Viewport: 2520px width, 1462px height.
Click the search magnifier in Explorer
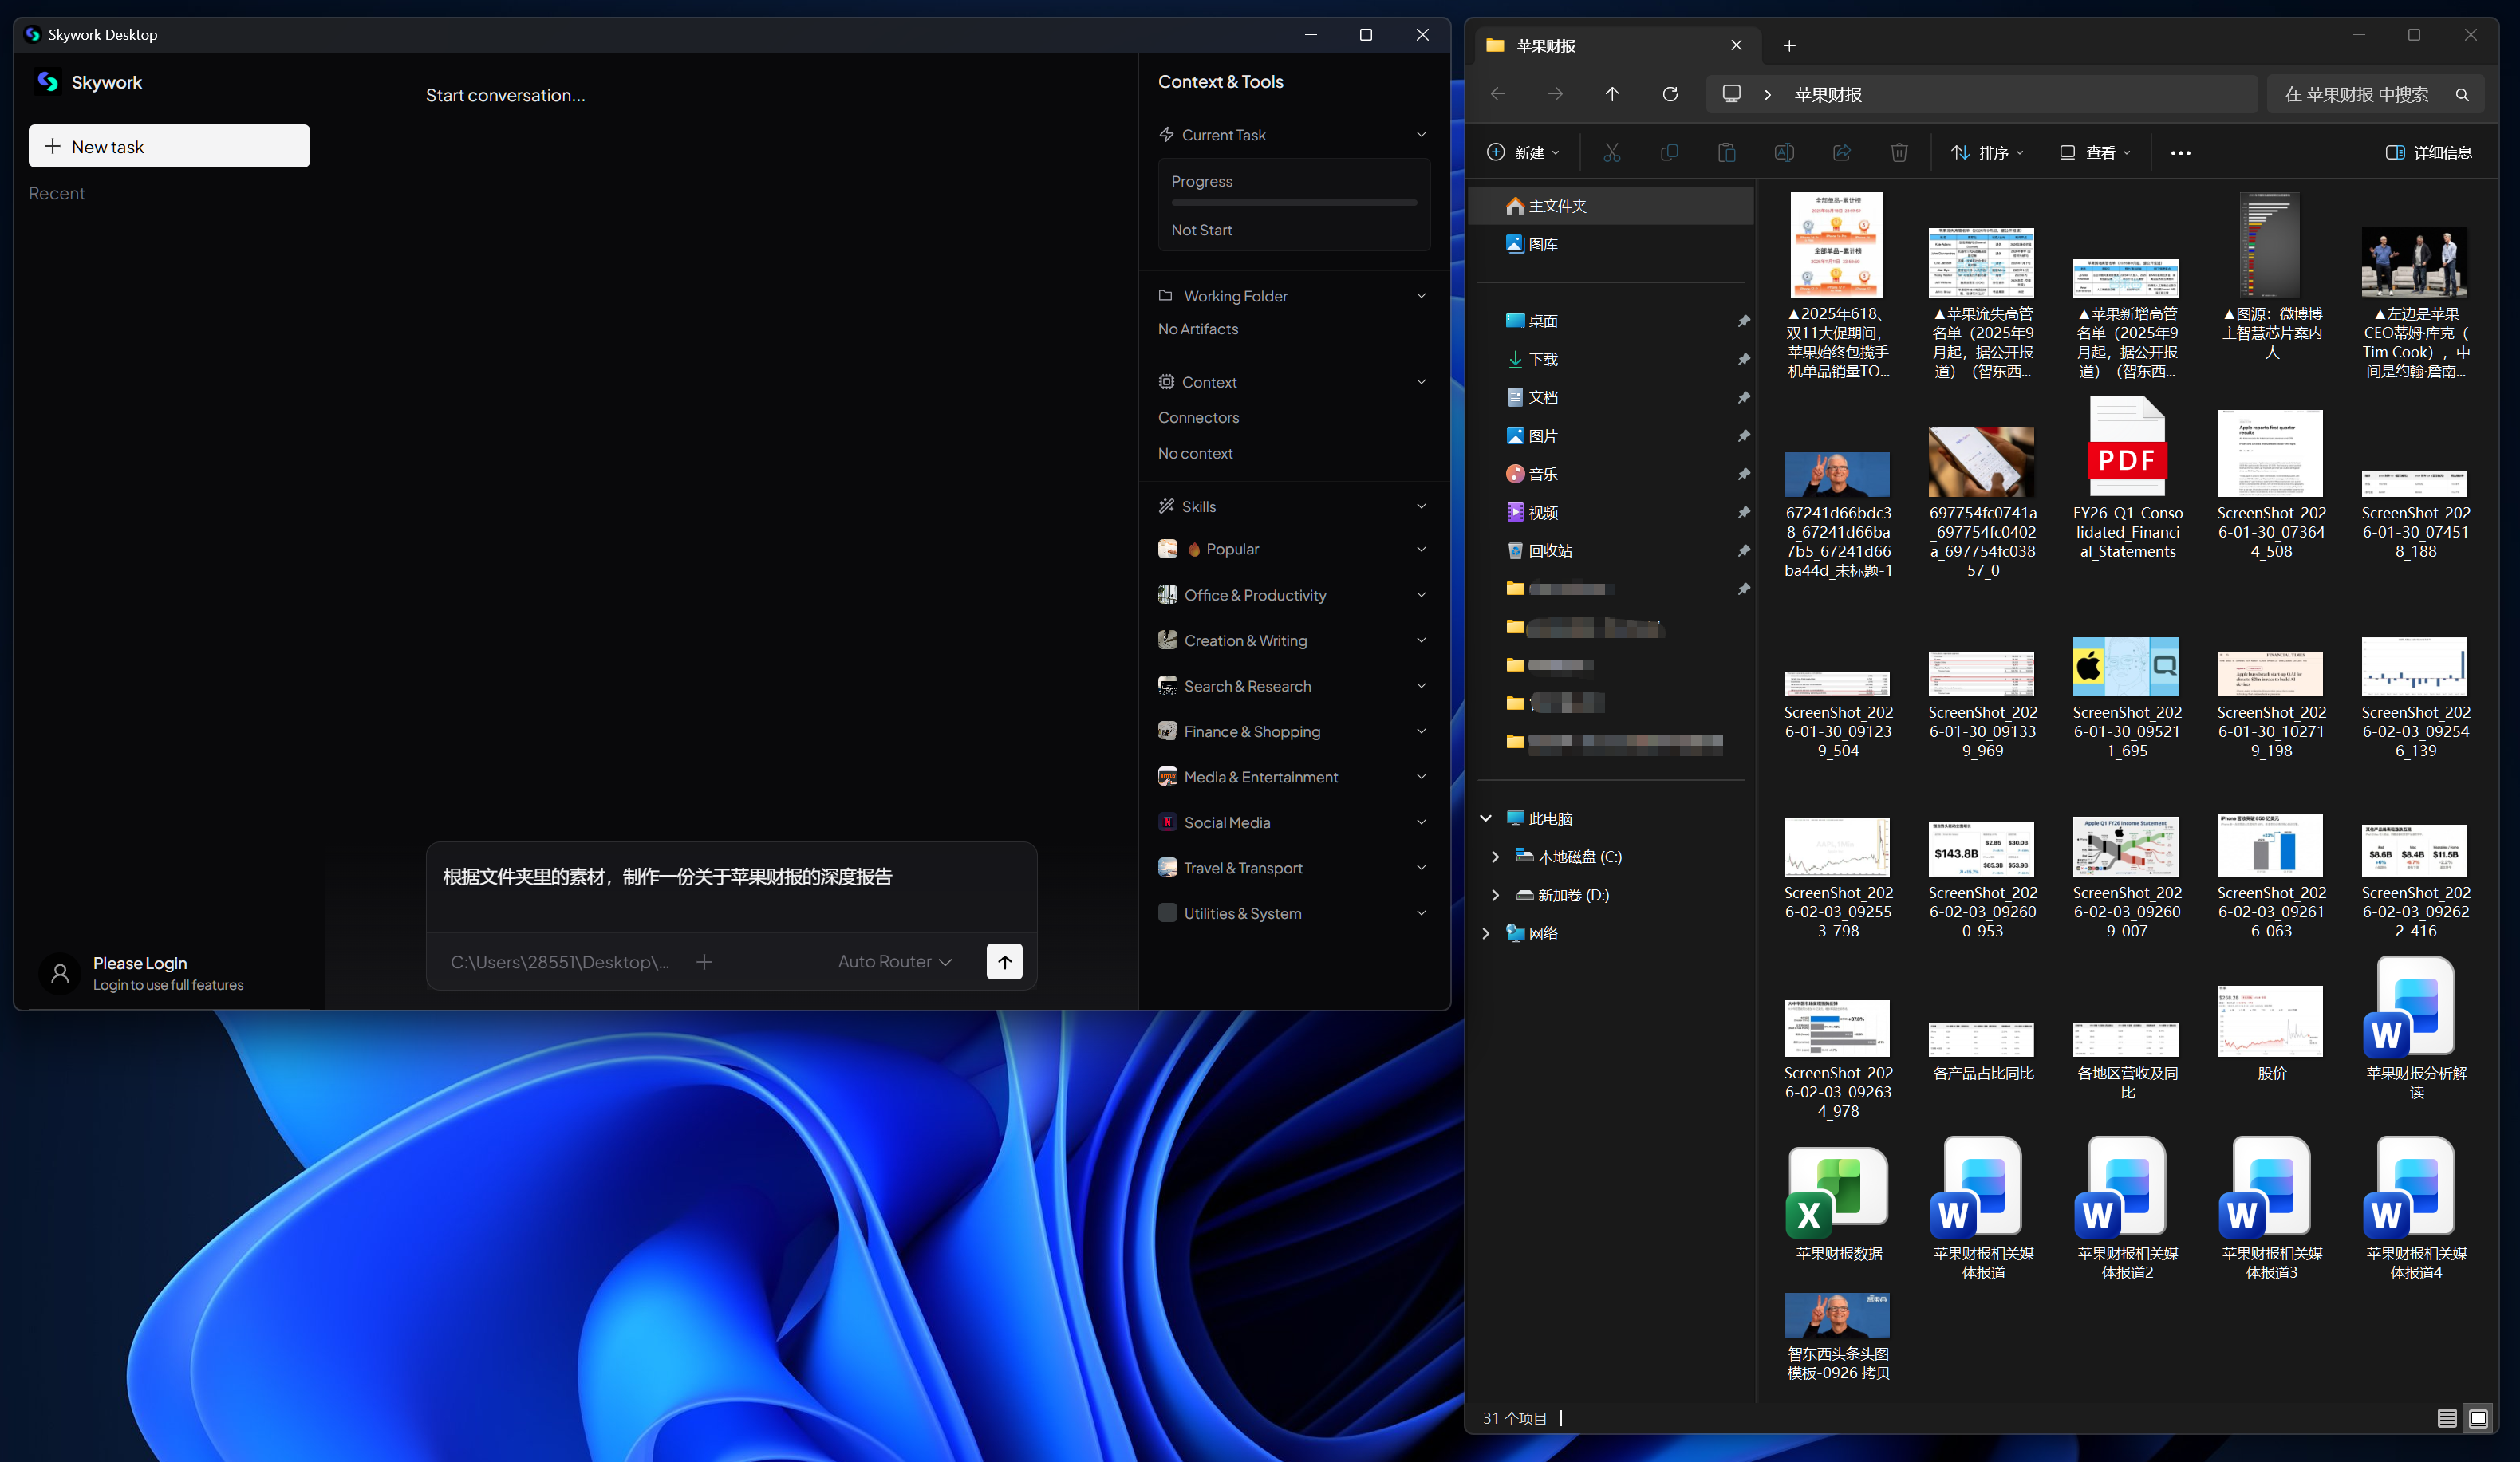point(2462,94)
